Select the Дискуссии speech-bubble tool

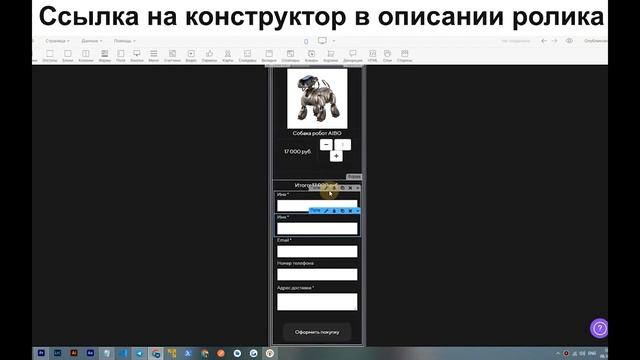click(x=353, y=56)
